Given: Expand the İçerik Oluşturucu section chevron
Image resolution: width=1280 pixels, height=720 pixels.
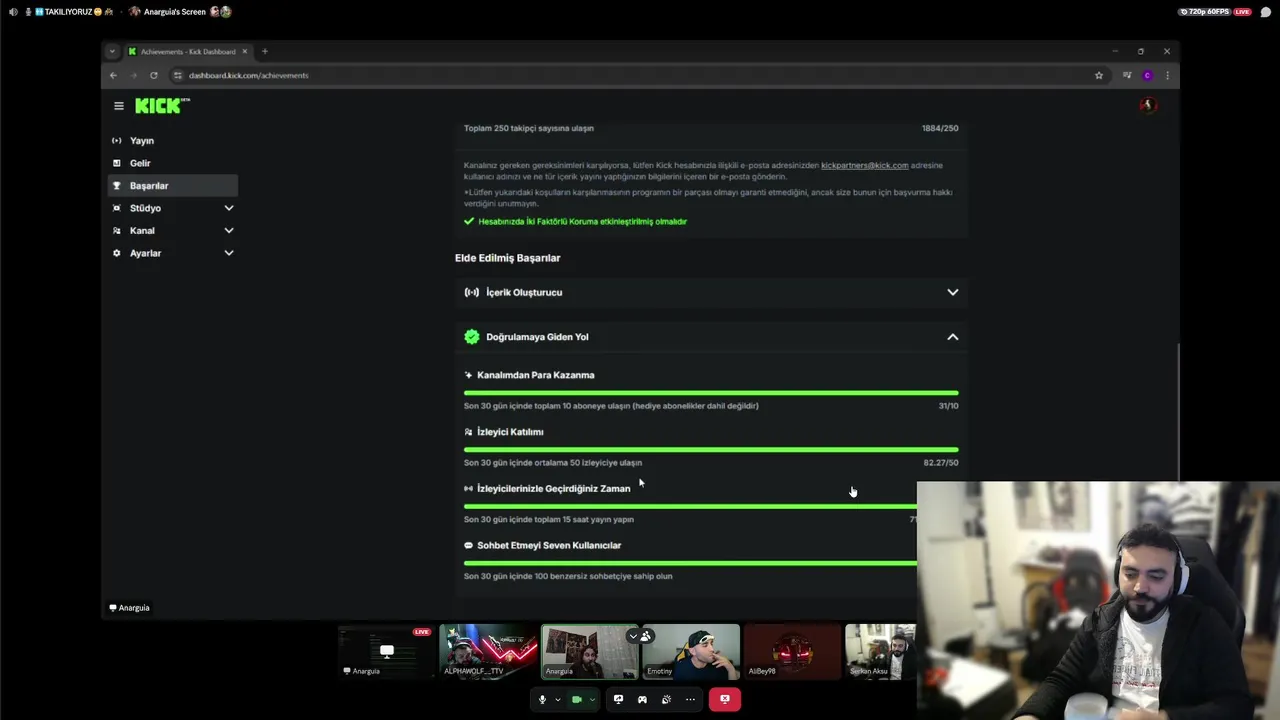Looking at the screenshot, I should pos(953,292).
